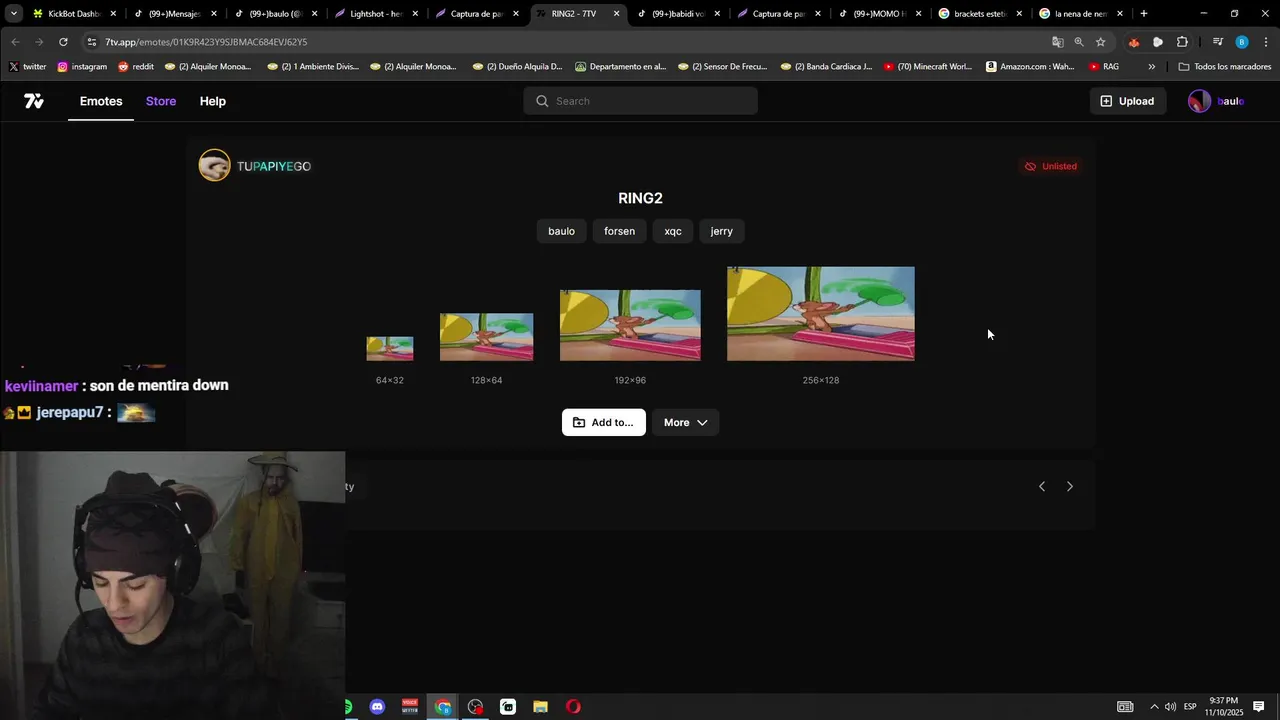Open Chrome profile B avatar
Image resolution: width=1280 pixels, height=720 pixels.
(x=1241, y=42)
